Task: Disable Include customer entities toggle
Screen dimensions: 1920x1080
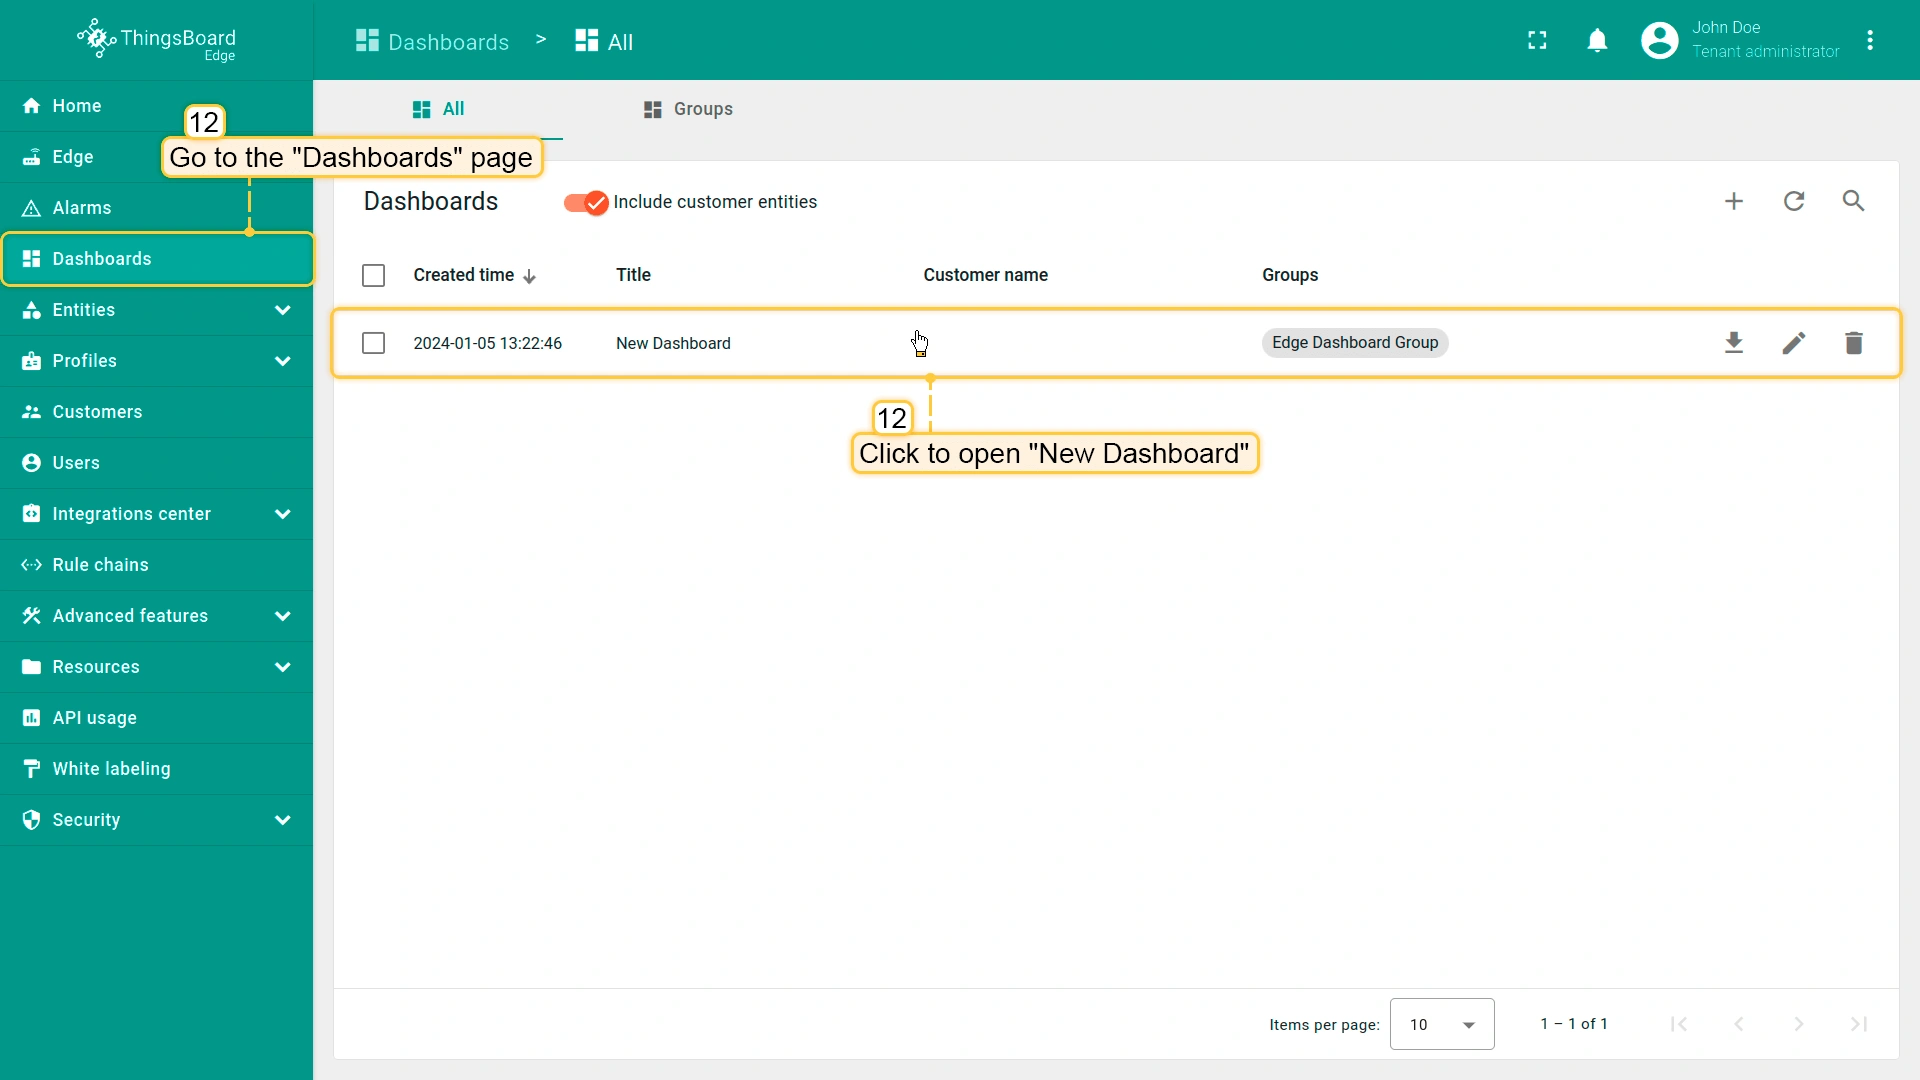Action: pyautogui.click(x=586, y=202)
